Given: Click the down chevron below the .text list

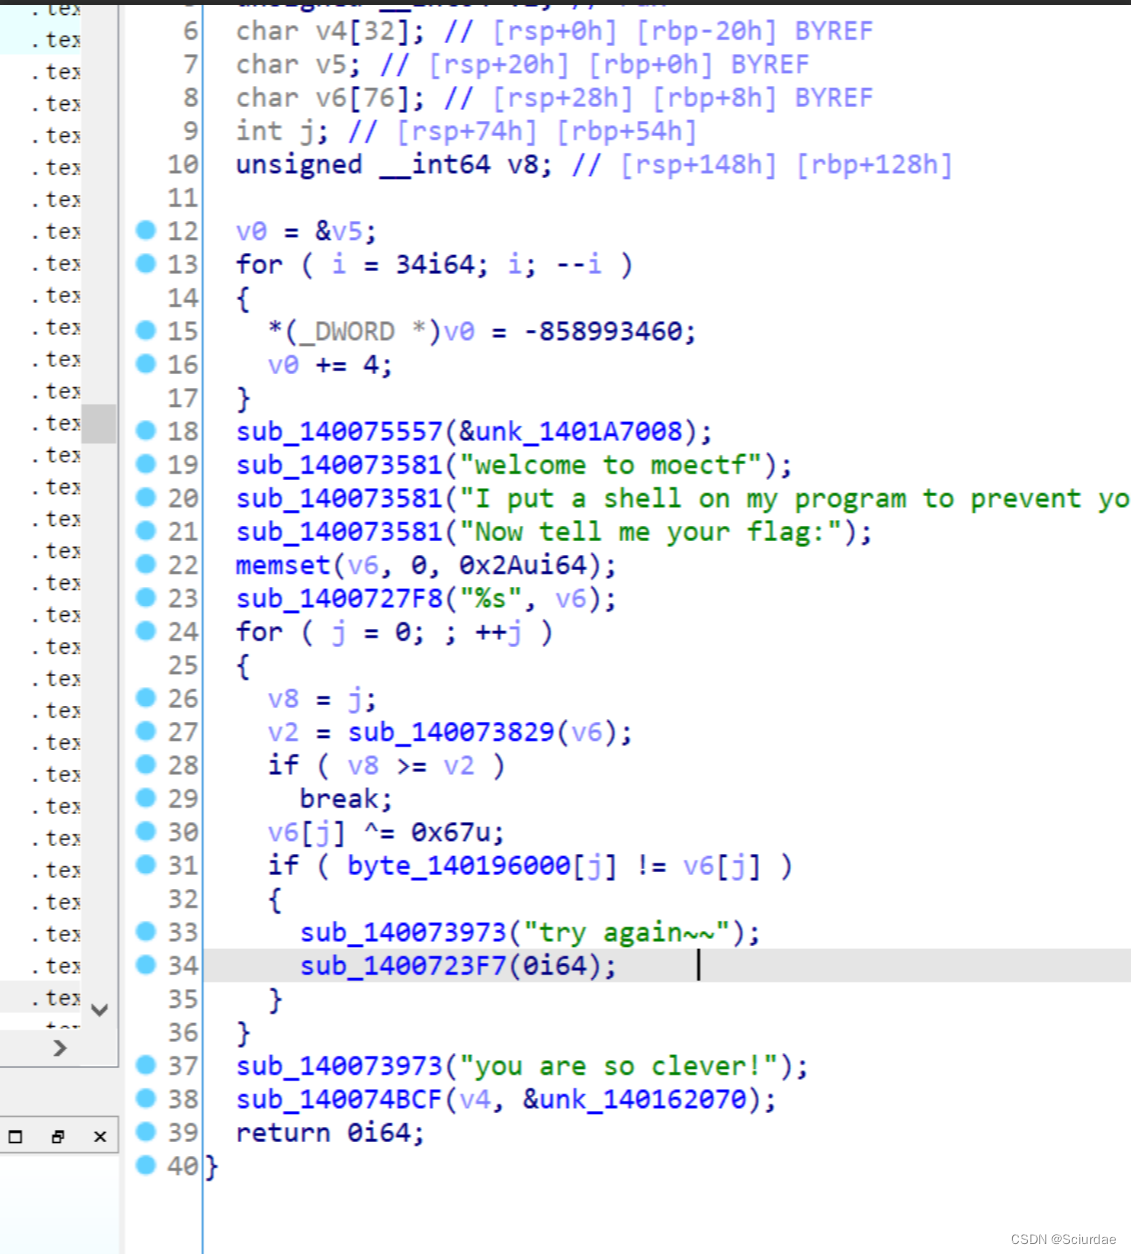Looking at the screenshot, I should (x=98, y=1011).
